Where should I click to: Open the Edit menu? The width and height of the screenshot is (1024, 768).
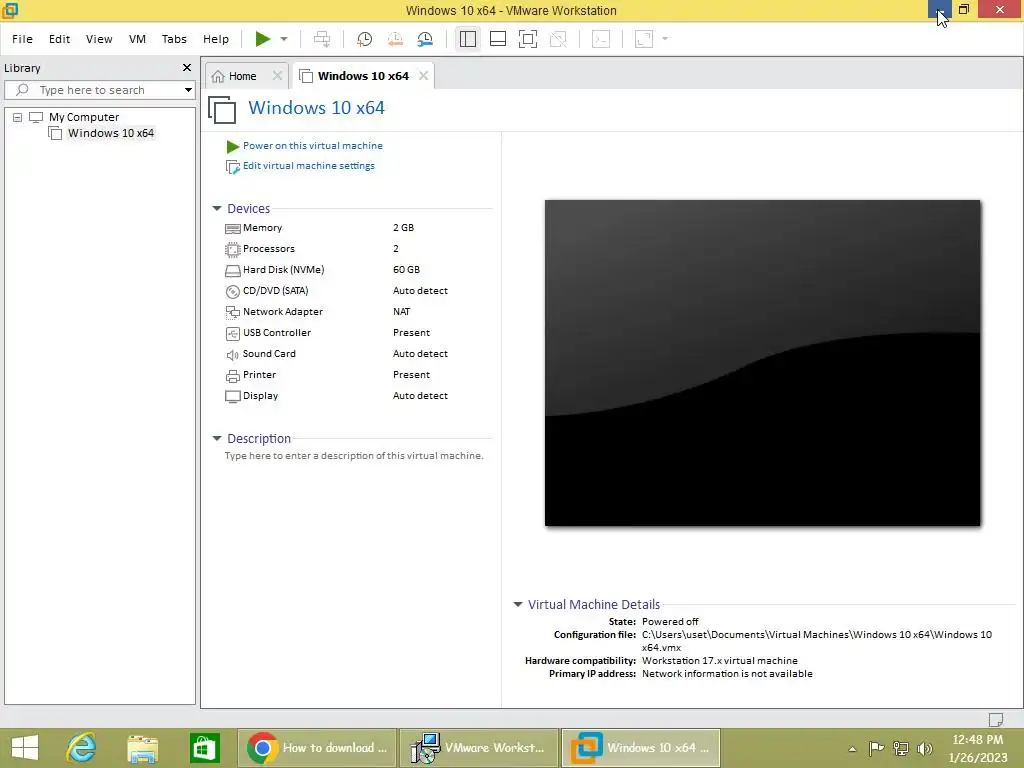coord(59,39)
